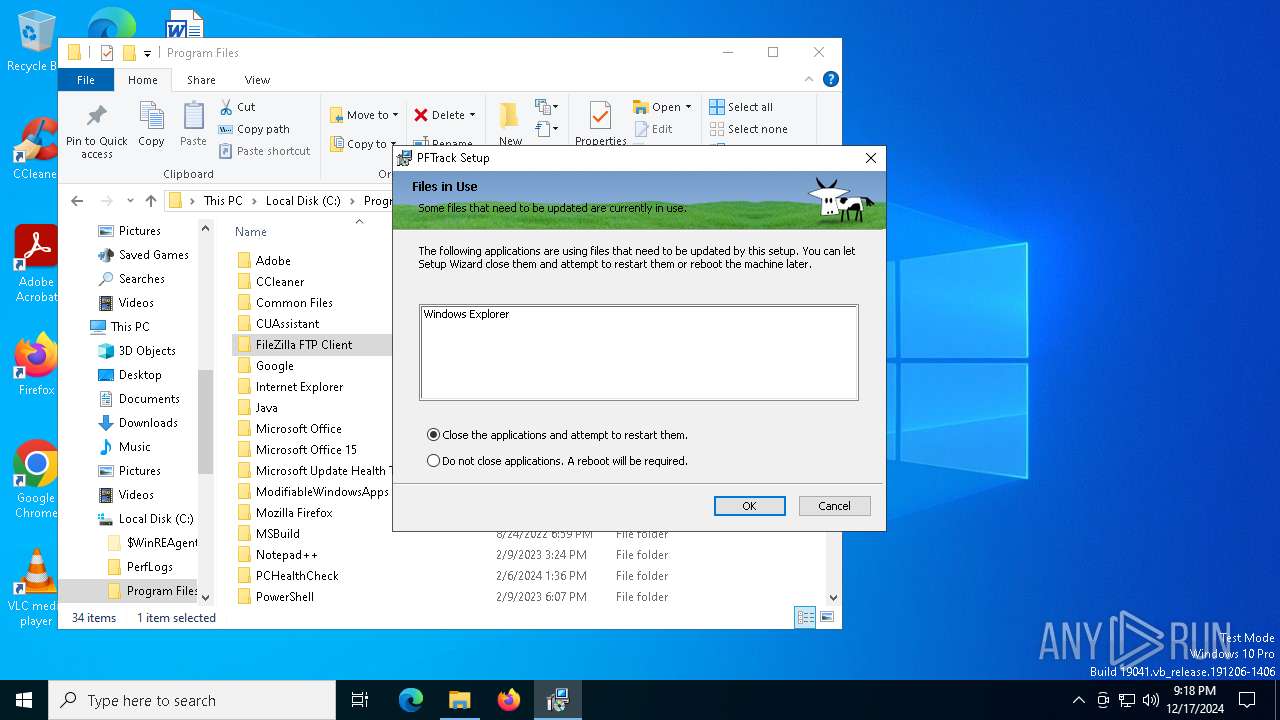Click Edit in the ribbon
1280x720 pixels.
coord(653,129)
